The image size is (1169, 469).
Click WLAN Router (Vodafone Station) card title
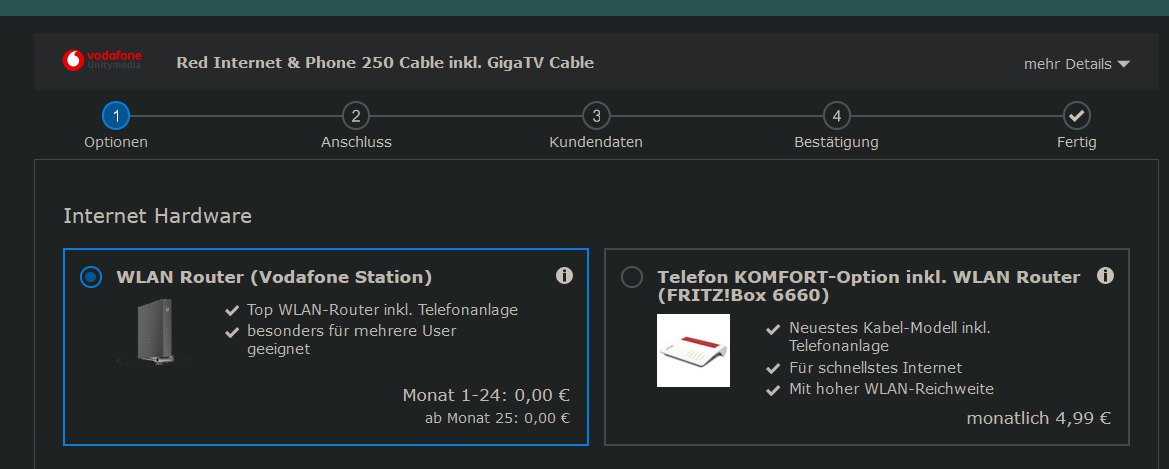(x=274, y=277)
